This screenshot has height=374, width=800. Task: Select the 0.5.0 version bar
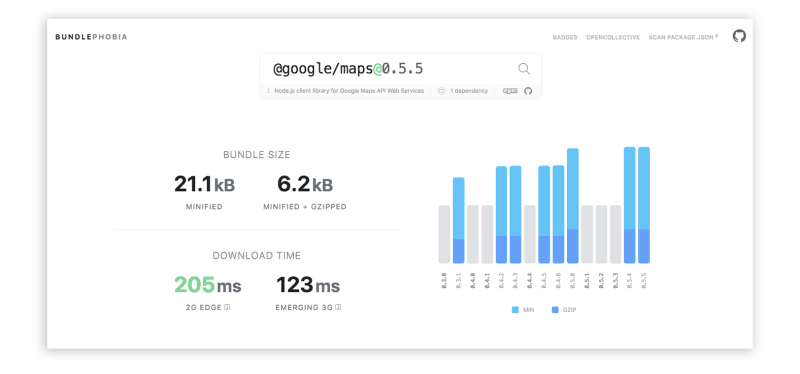click(573, 206)
